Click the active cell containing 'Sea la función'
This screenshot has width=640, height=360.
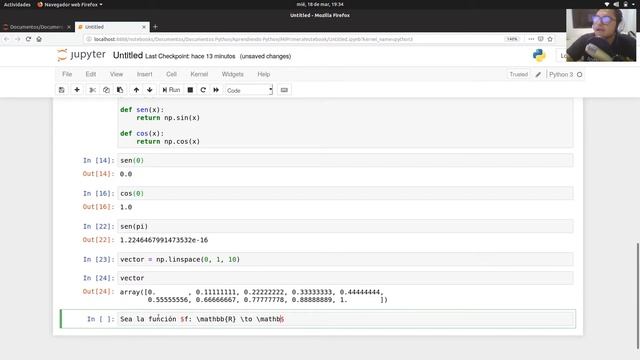coord(346,319)
